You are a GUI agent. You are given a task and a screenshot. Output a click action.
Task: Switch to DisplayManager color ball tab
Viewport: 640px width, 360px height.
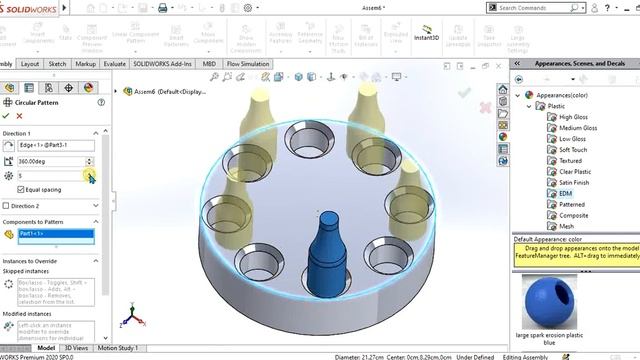(x=88, y=87)
